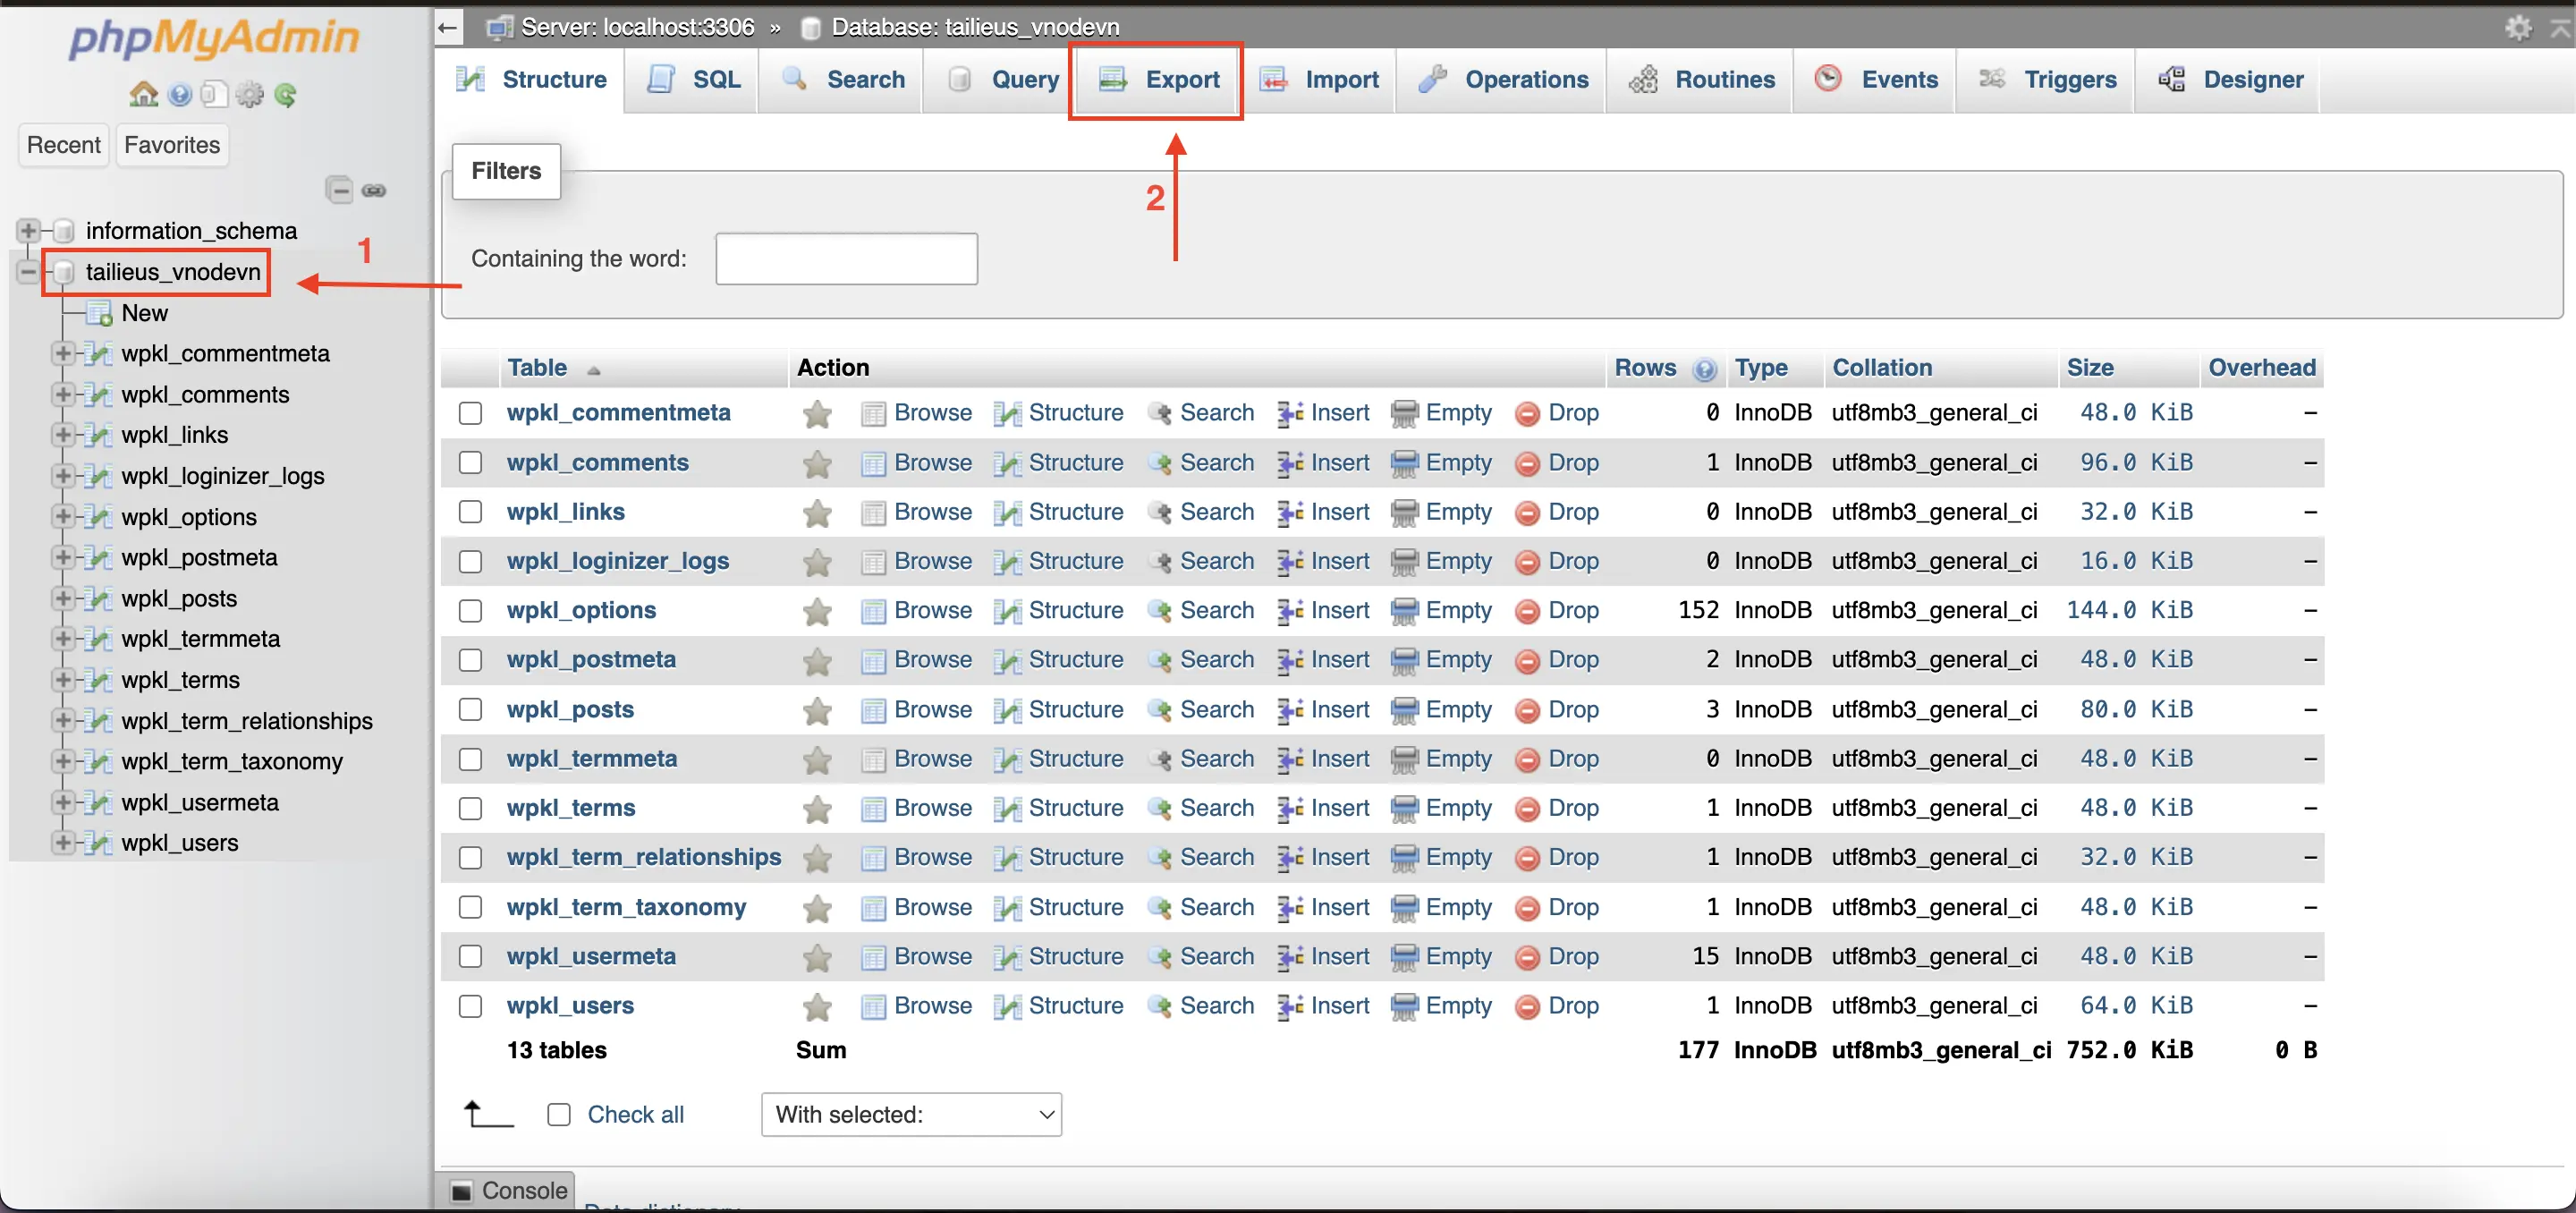Image resolution: width=2576 pixels, height=1213 pixels.
Task: Check the wpkl_links row checkbox
Action: 470,512
